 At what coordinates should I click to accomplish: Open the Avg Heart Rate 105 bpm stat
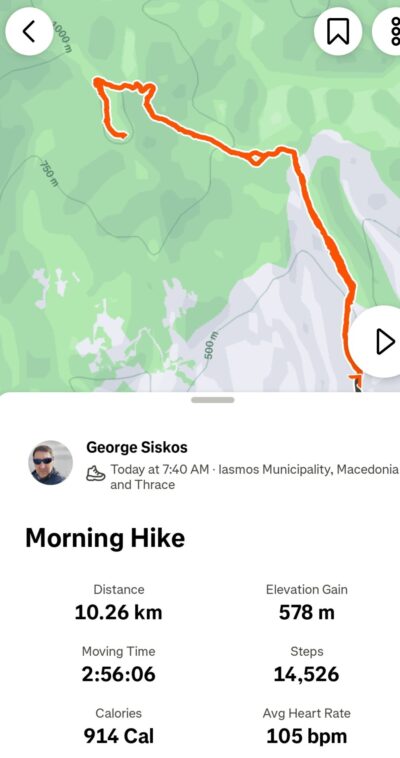pyautogui.click(x=307, y=726)
